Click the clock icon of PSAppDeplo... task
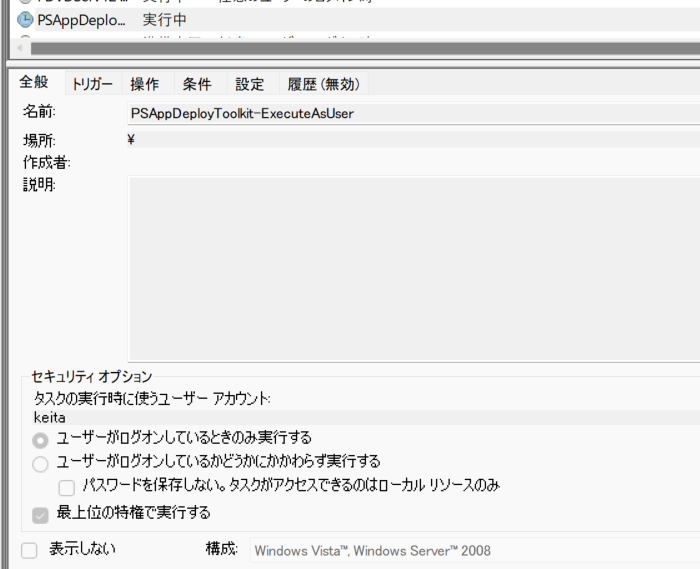Image resolution: width=700 pixels, height=569 pixels. (x=25, y=20)
